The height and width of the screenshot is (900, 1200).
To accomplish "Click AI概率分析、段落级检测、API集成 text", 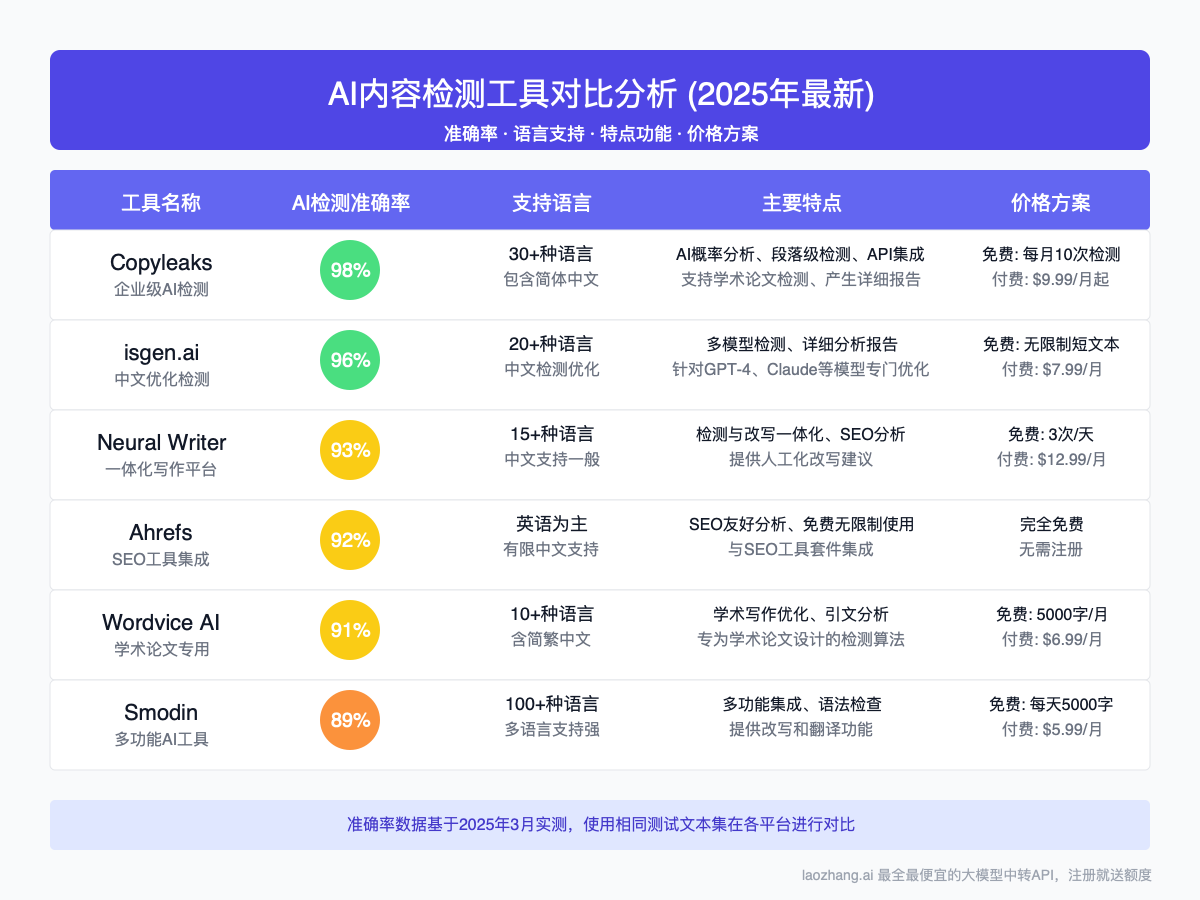I will (801, 254).
